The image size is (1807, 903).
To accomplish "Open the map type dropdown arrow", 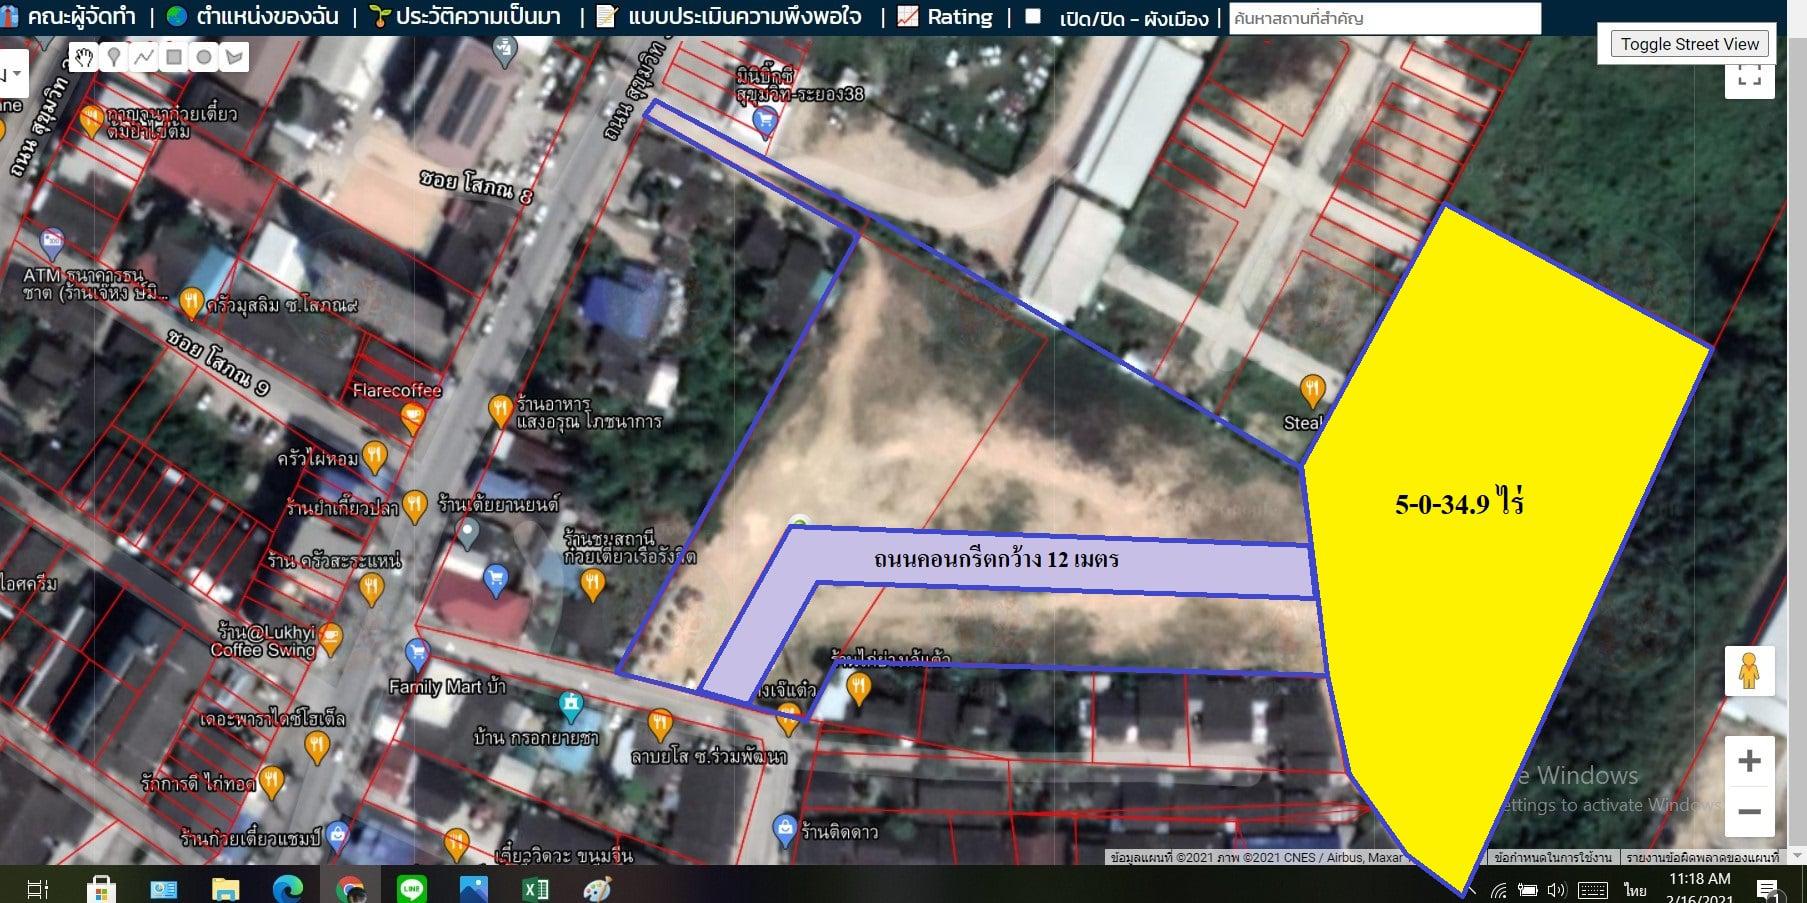I will click(x=17, y=74).
